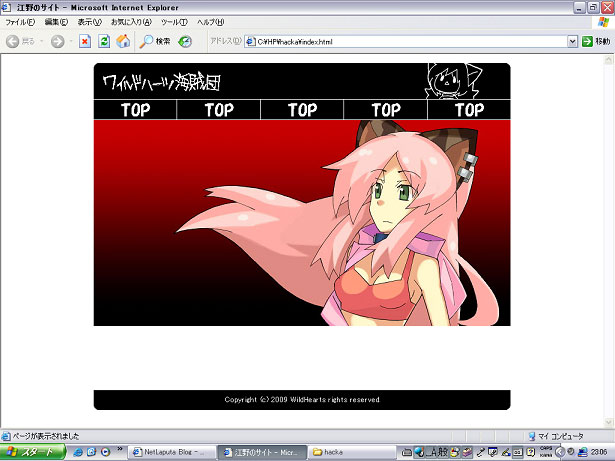
Task: Click the Windows flag logo throbber
Action: 603,22
